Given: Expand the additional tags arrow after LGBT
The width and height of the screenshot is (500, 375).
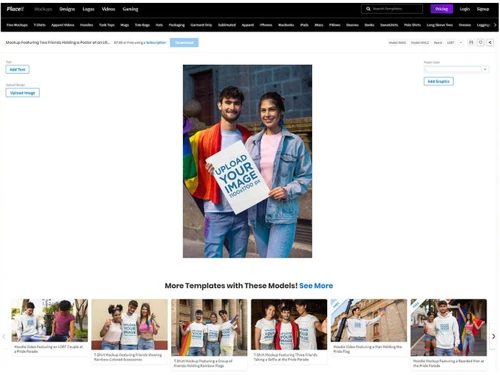Looking at the screenshot, I should click(461, 43).
